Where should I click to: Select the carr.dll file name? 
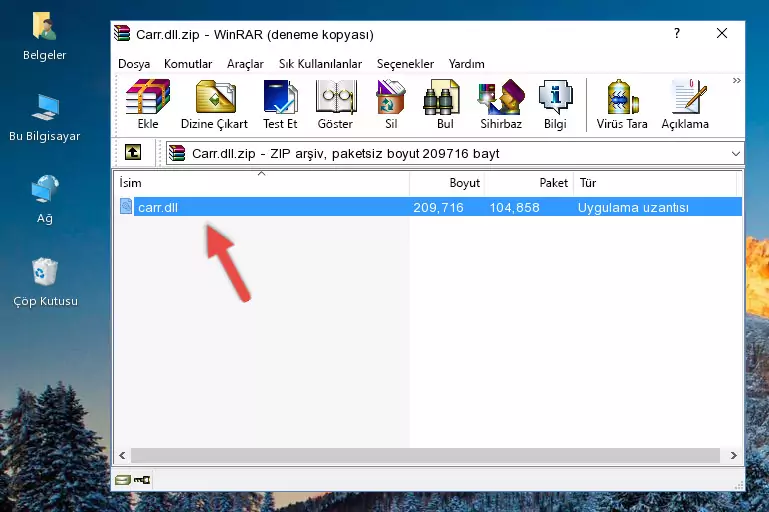(x=158, y=207)
